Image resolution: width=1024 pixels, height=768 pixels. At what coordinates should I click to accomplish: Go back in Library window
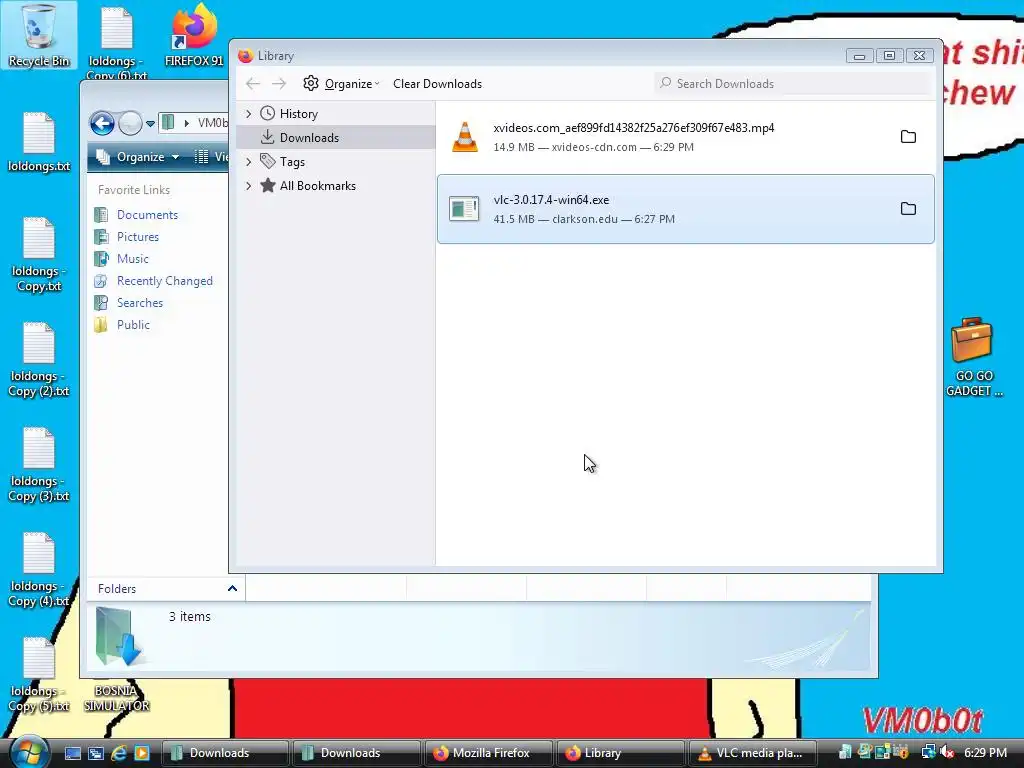[x=253, y=84]
